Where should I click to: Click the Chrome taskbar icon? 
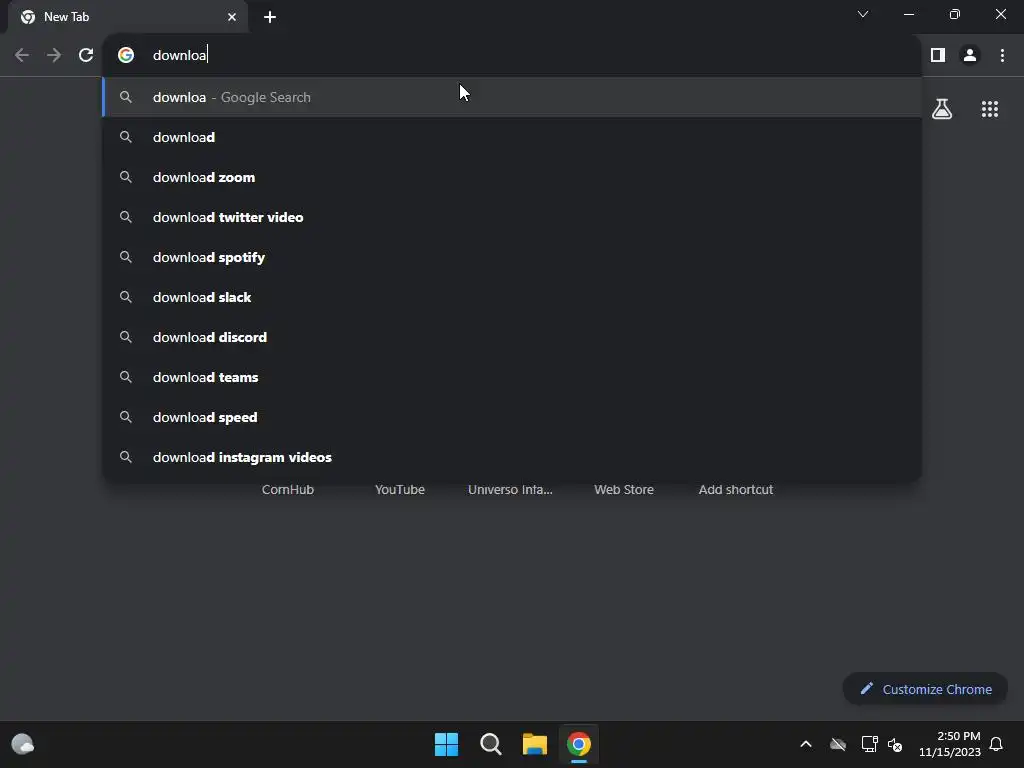point(579,744)
